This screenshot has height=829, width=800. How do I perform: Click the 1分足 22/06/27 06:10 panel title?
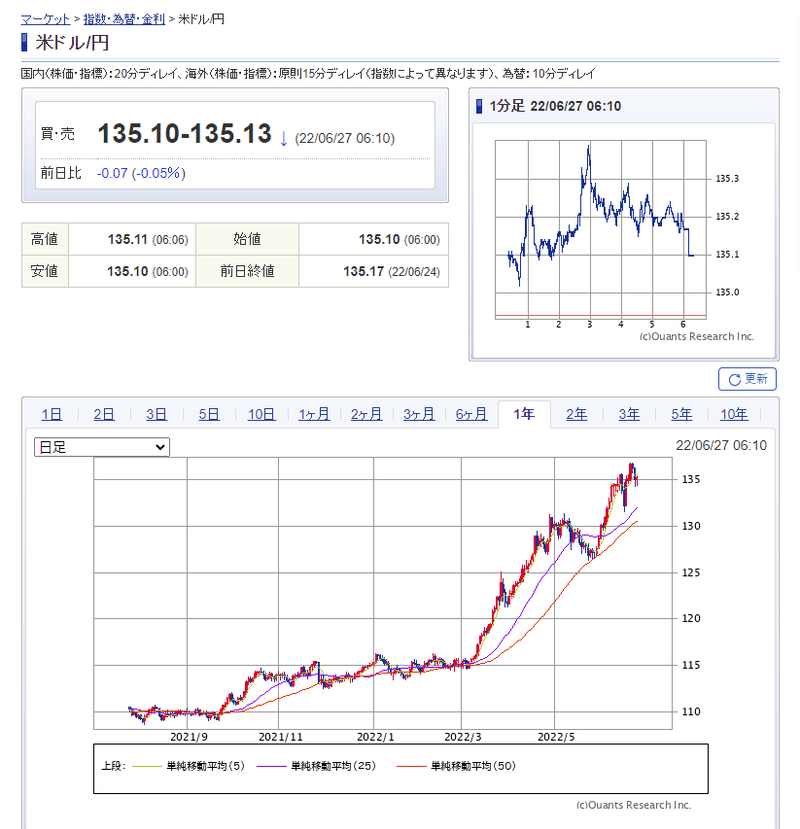[x=555, y=106]
